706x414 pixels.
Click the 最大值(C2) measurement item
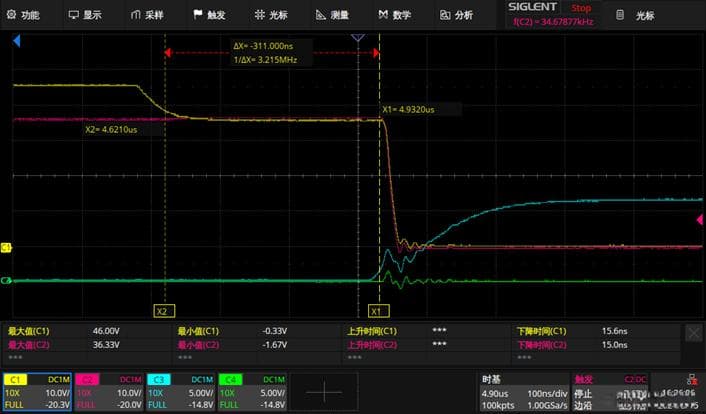(29, 345)
